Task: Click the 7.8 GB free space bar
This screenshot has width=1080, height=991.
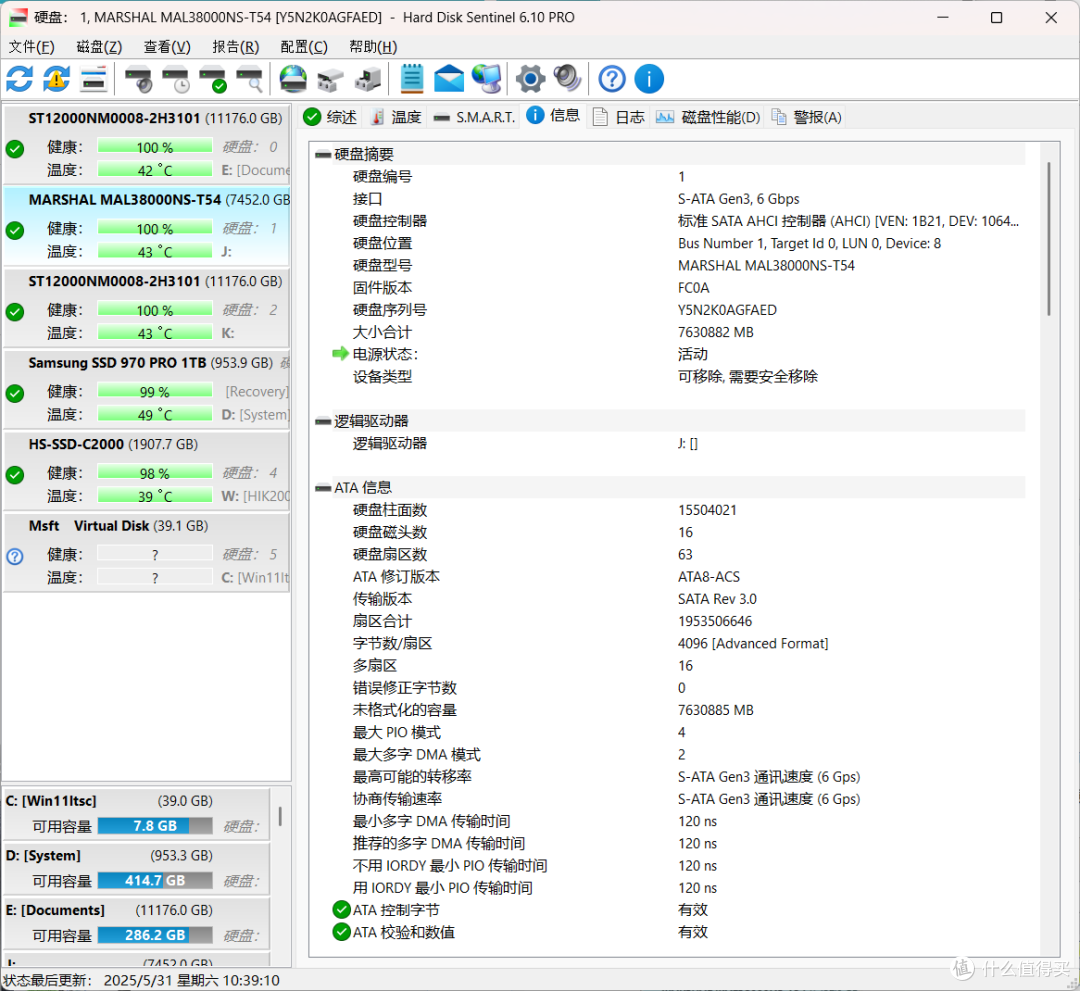Action: coord(155,826)
